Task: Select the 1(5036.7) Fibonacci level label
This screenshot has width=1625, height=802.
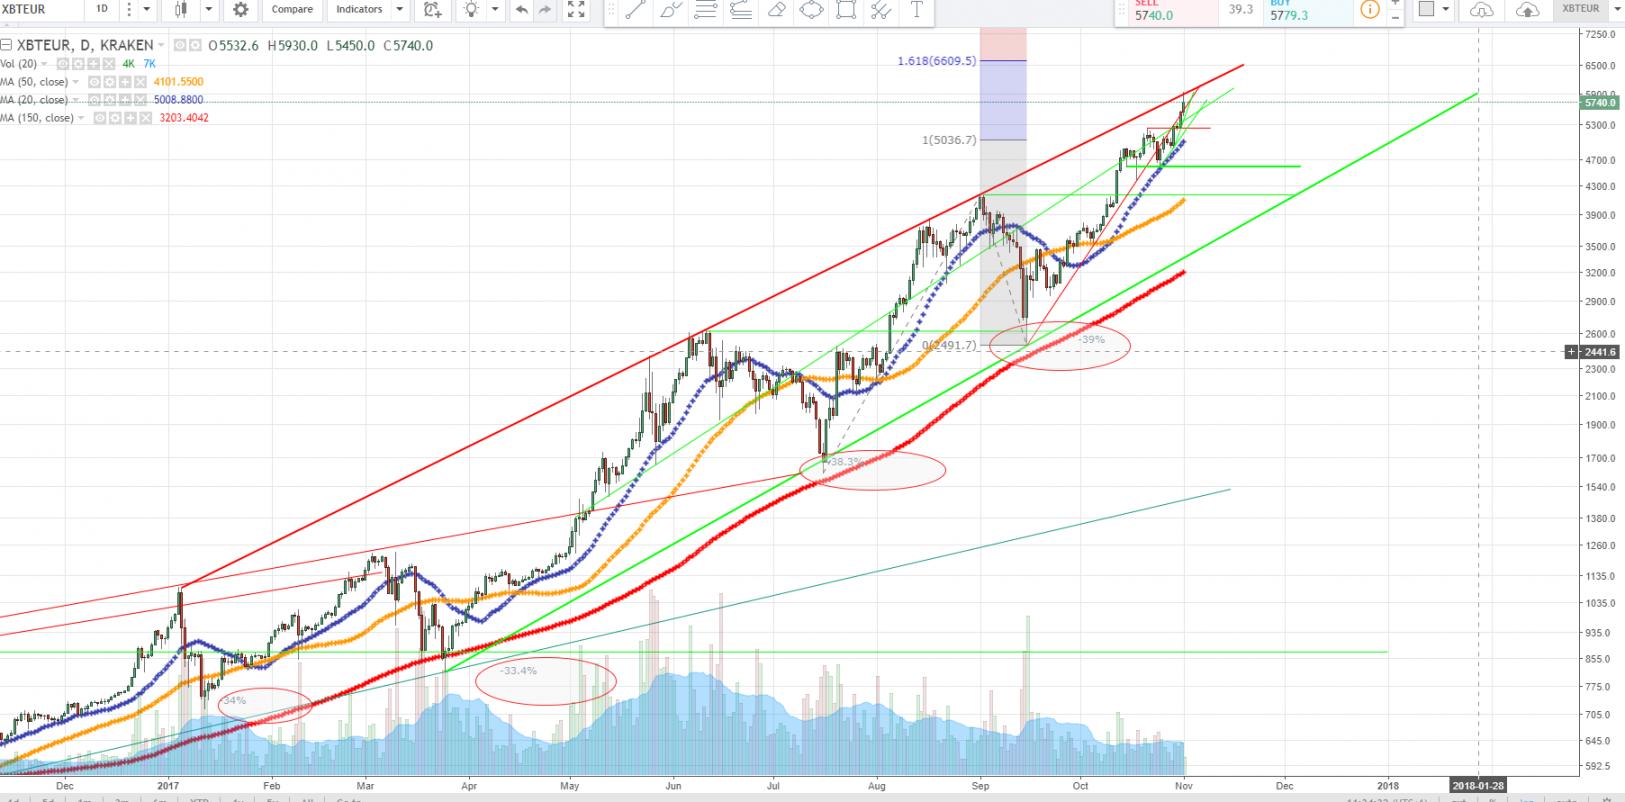Action: point(949,140)
